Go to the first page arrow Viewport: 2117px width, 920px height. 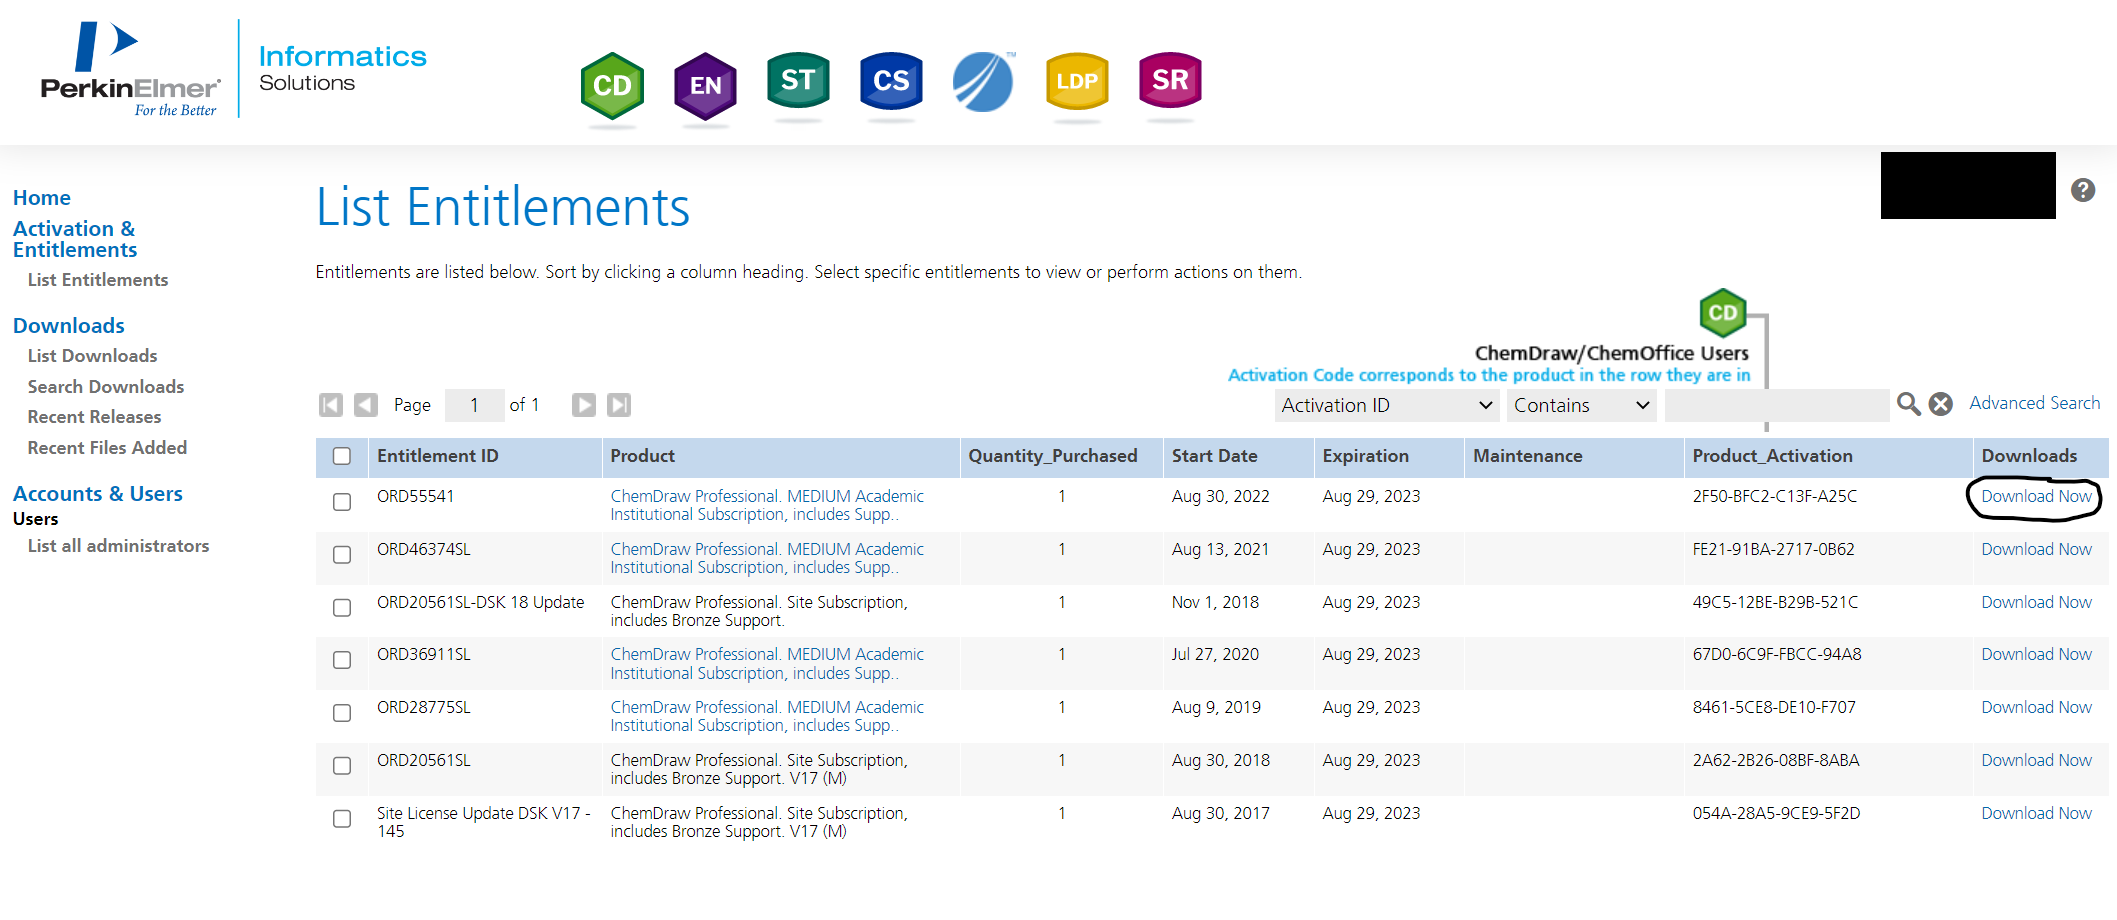pos(331,405)
